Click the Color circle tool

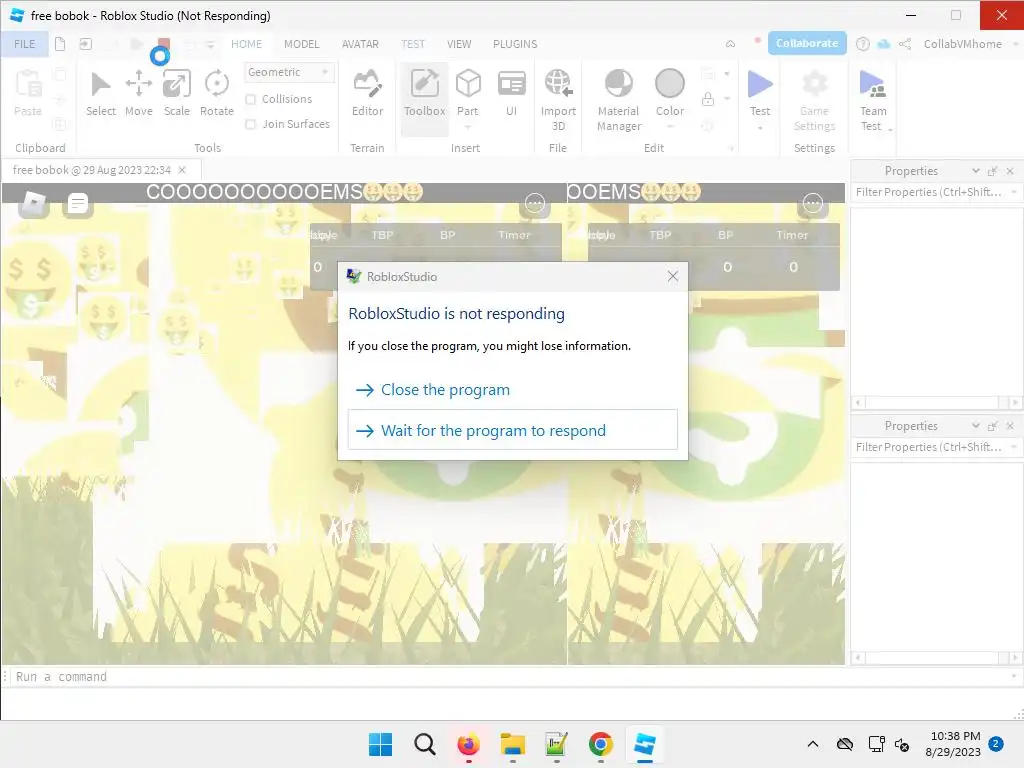[x=669, y=85]
